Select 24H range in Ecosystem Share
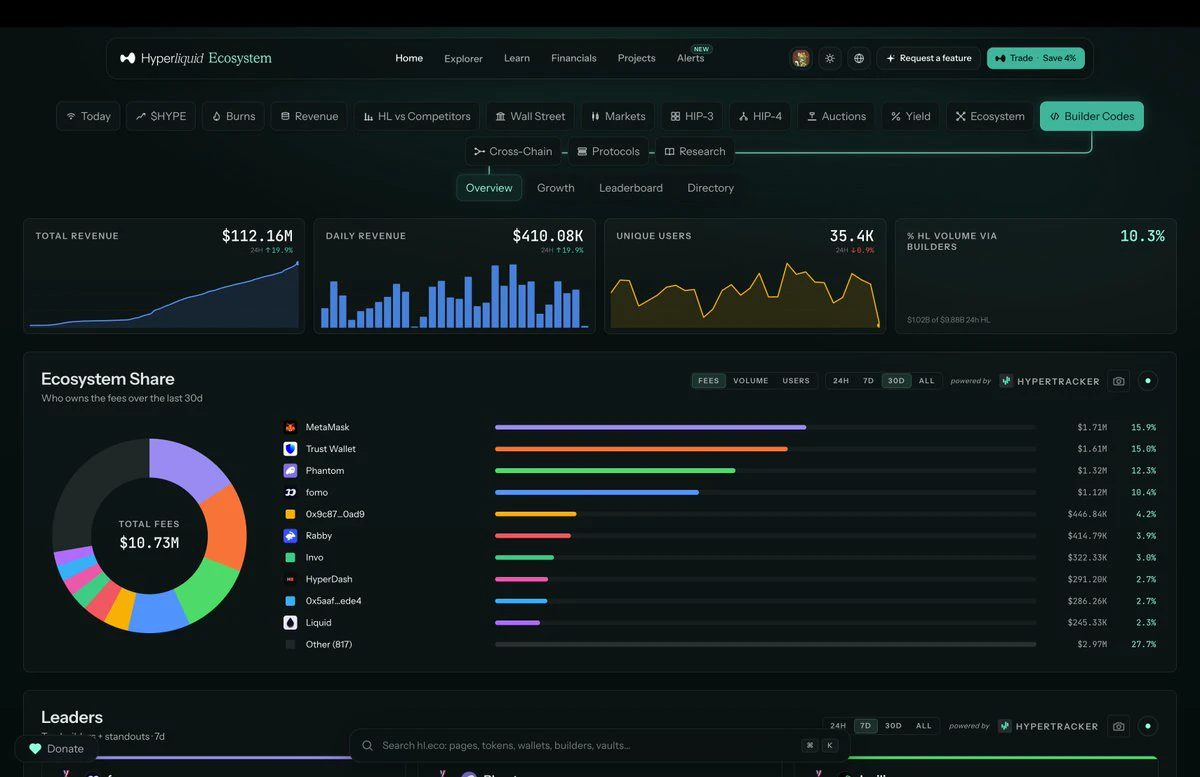Screen dimensions: 1200x777 [841, 381]
